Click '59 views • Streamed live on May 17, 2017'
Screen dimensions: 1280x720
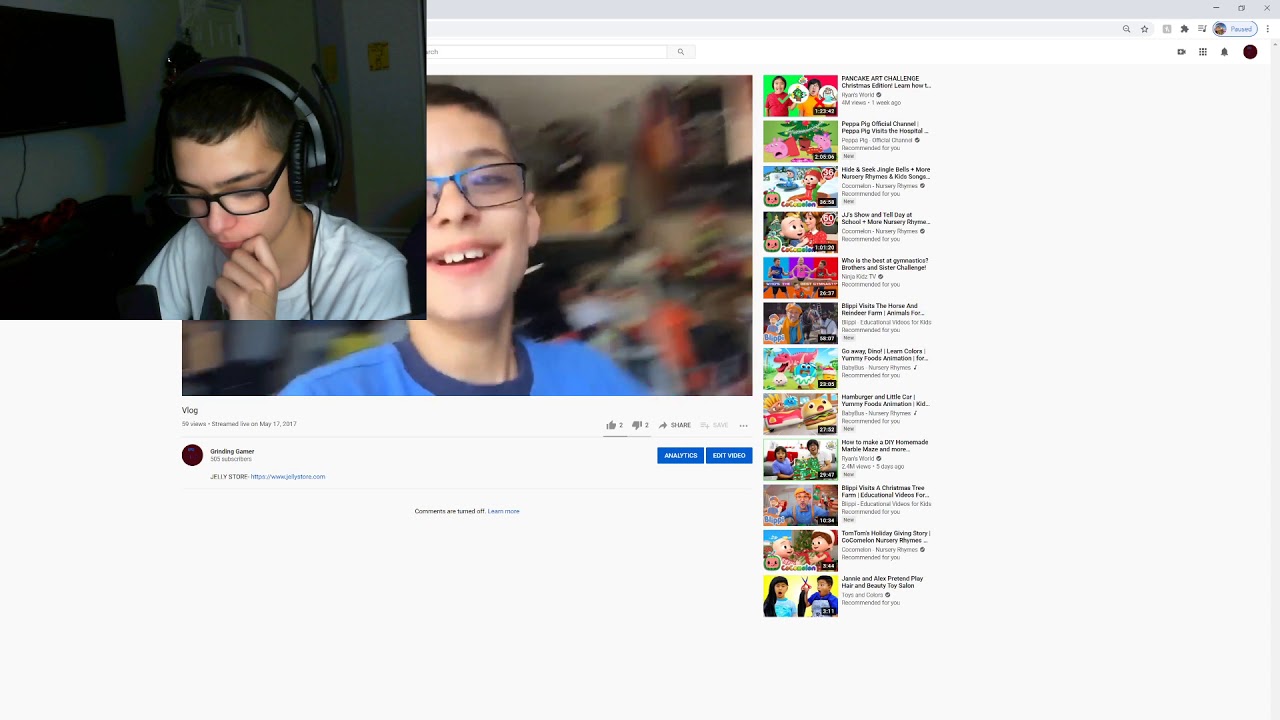tap(239, 424)
